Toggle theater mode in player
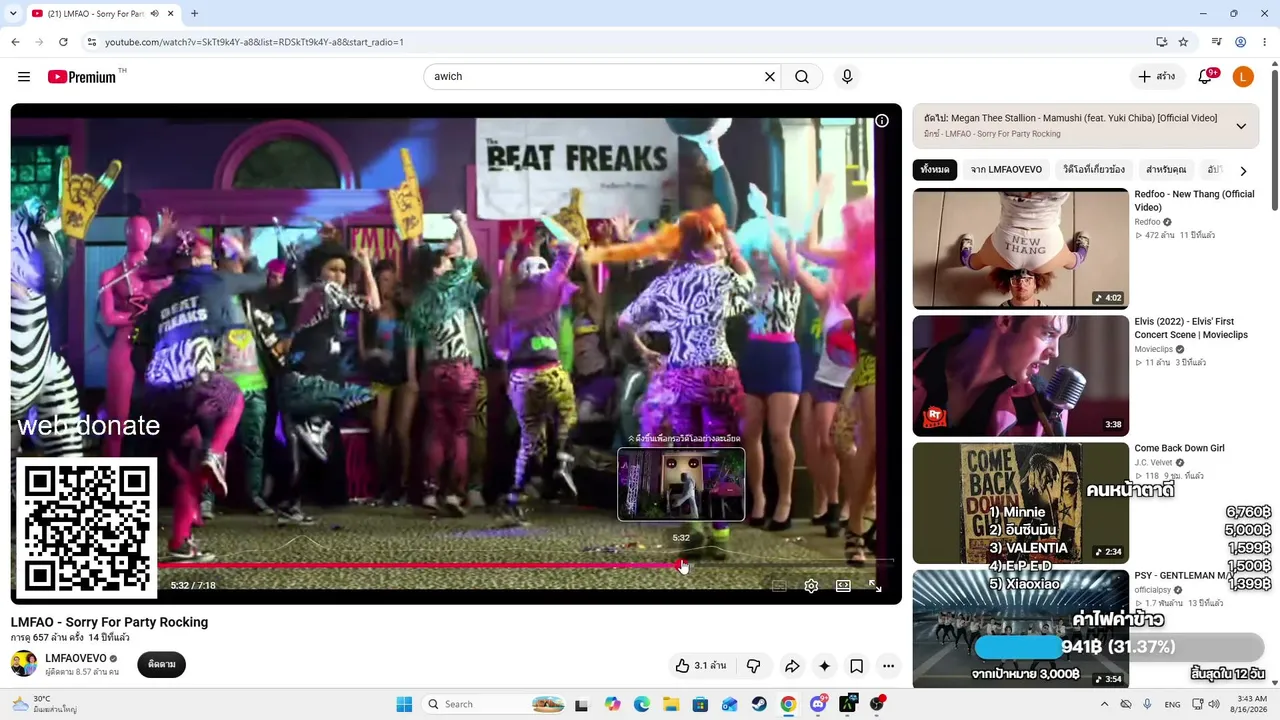 pos(843,586)
